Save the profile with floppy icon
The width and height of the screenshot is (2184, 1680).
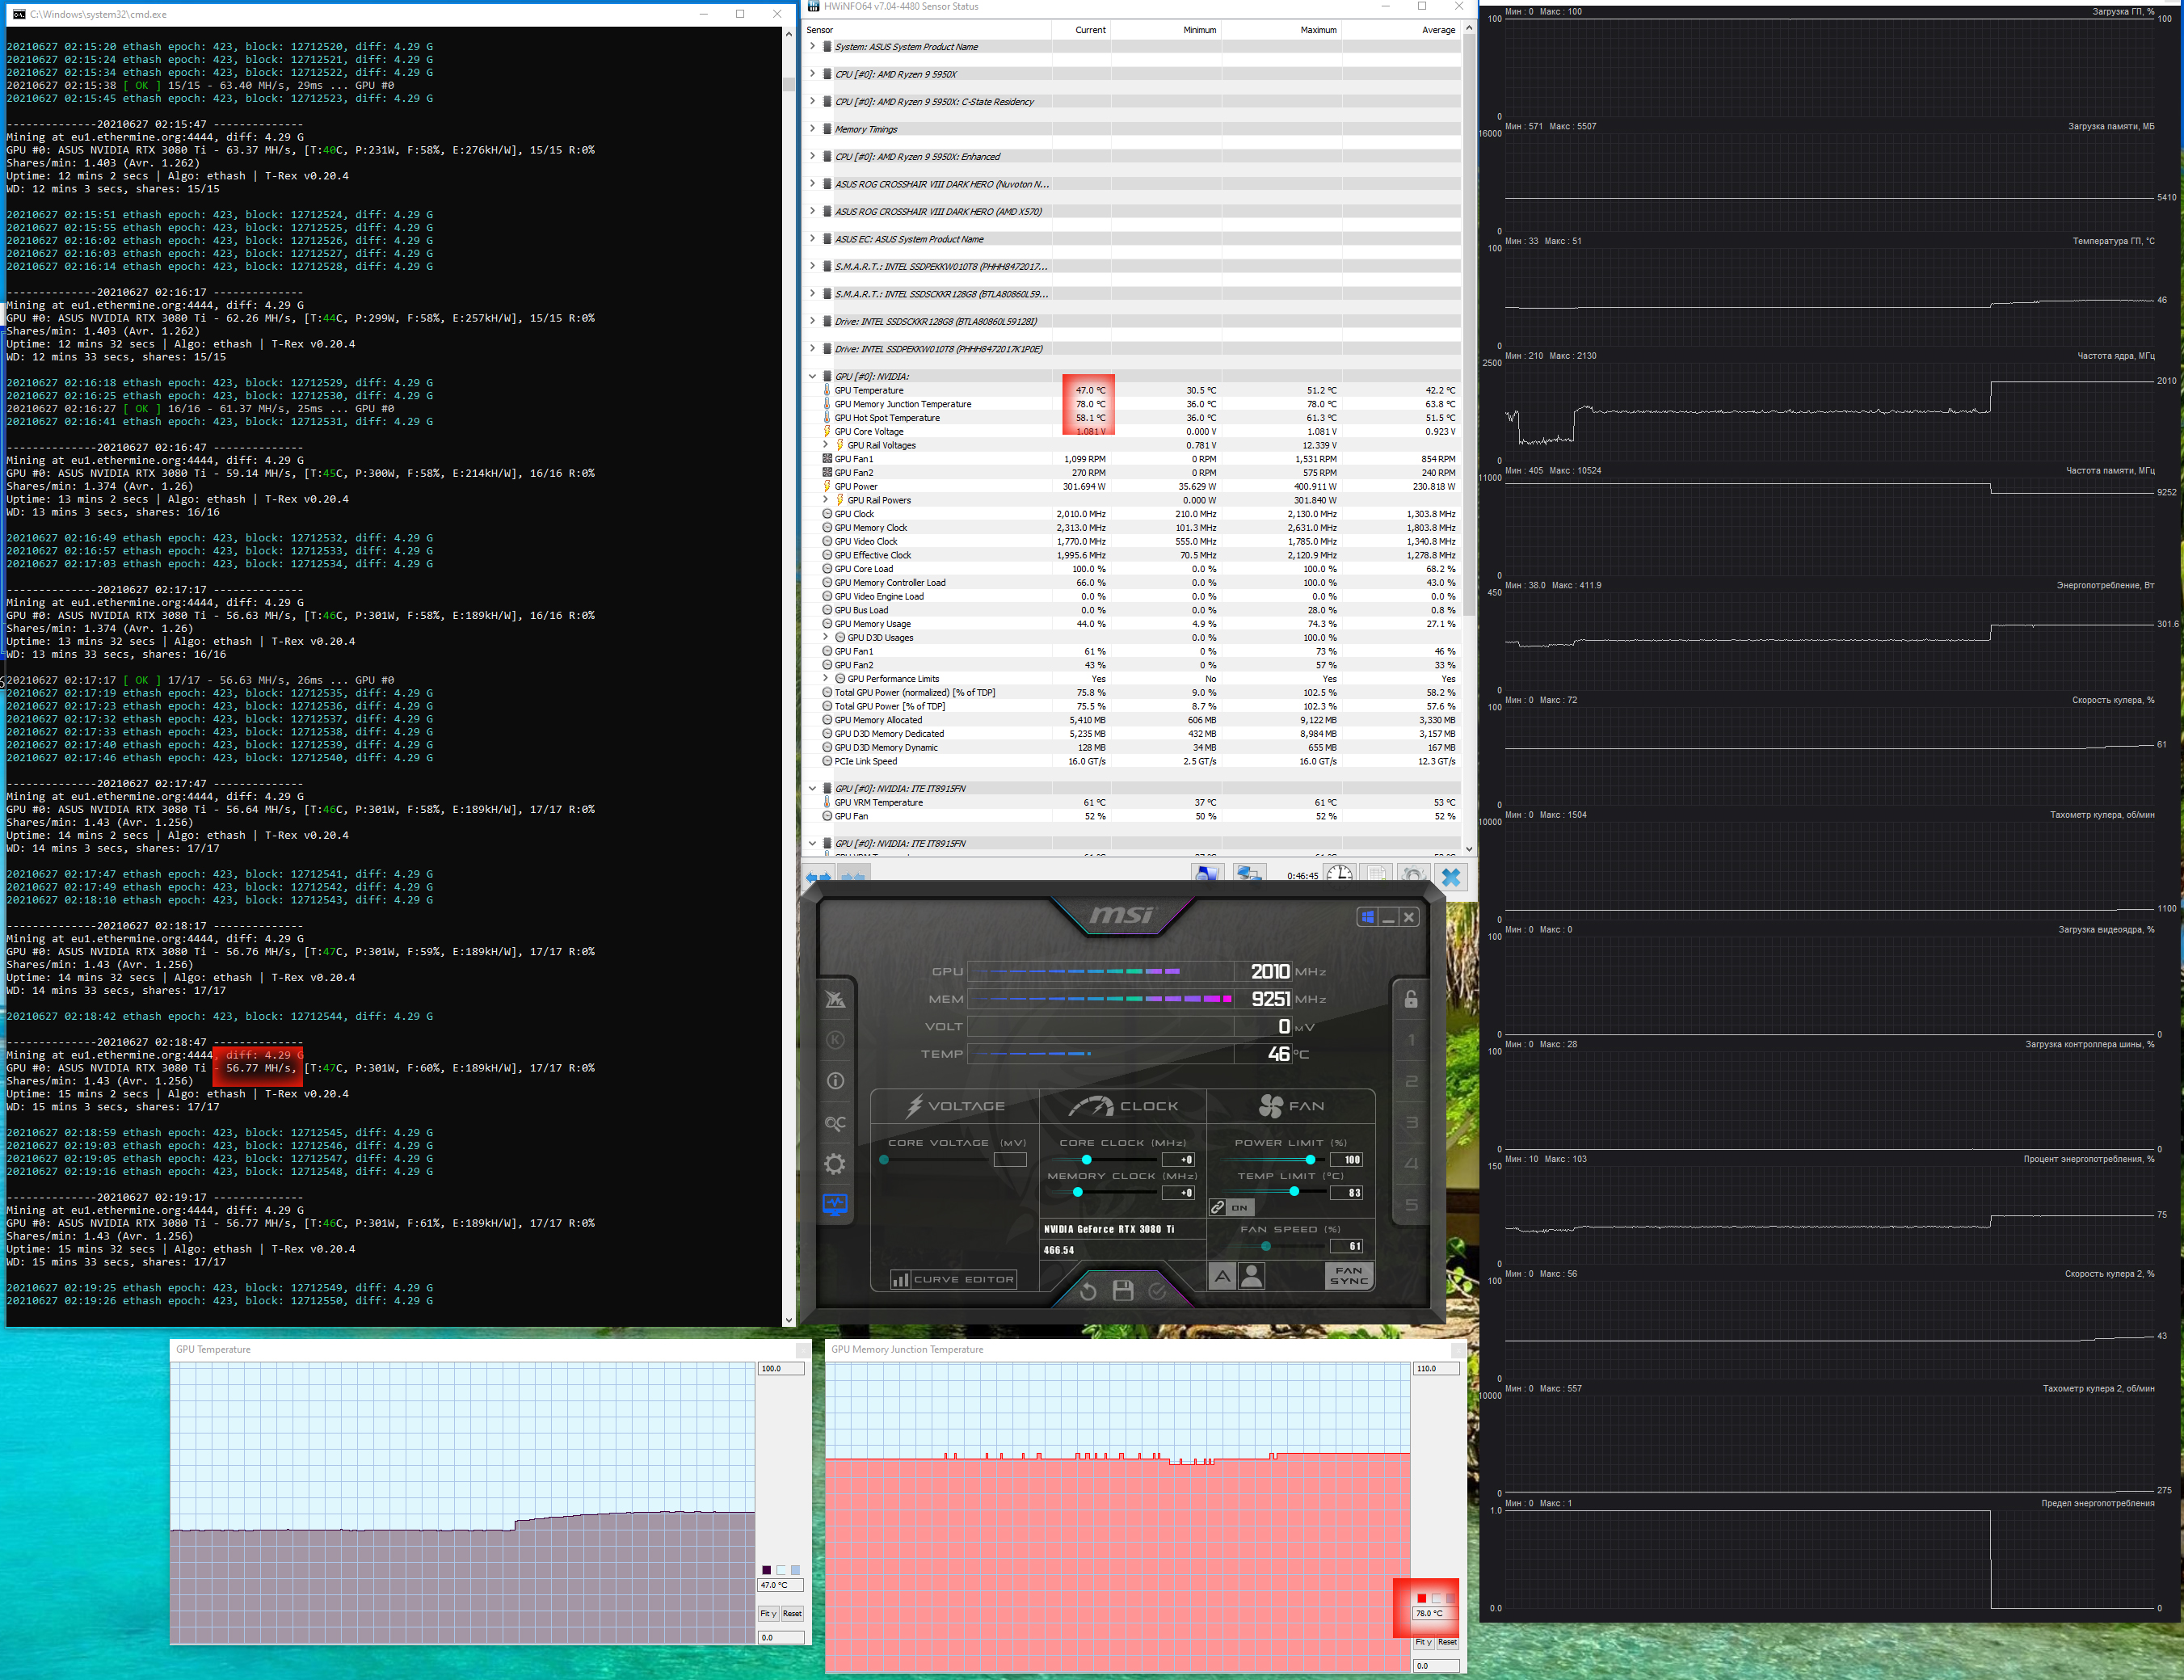tap(1123, 1291)
